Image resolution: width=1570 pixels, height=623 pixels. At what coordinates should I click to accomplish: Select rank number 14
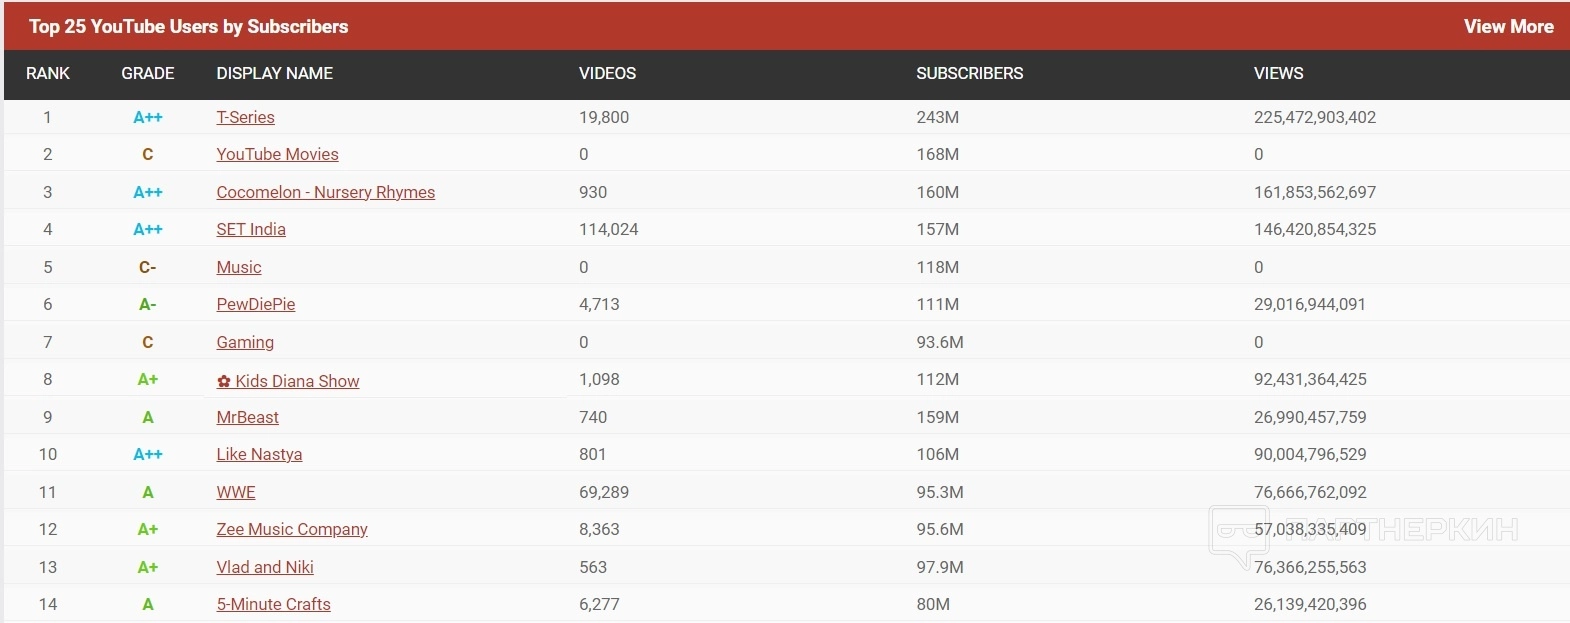pyautogui.click(x=48, y=604)
